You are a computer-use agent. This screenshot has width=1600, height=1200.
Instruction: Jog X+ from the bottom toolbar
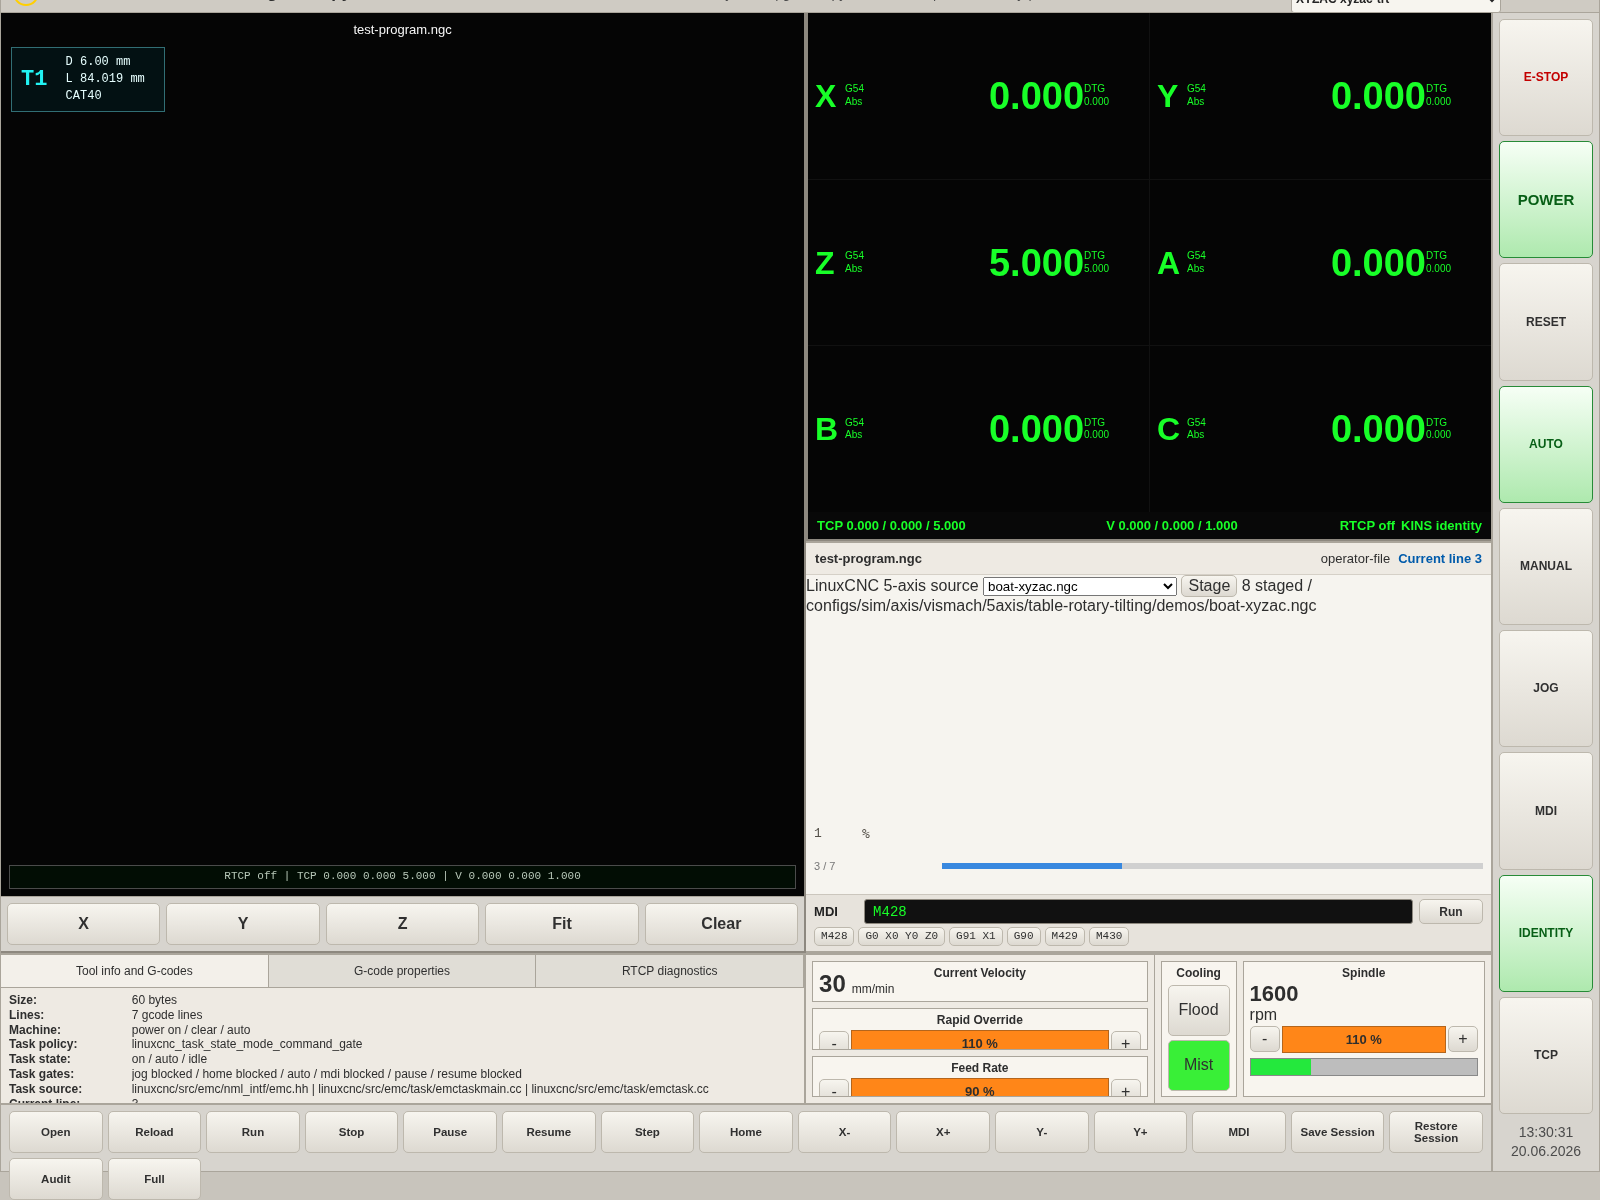click(943, 1132)
